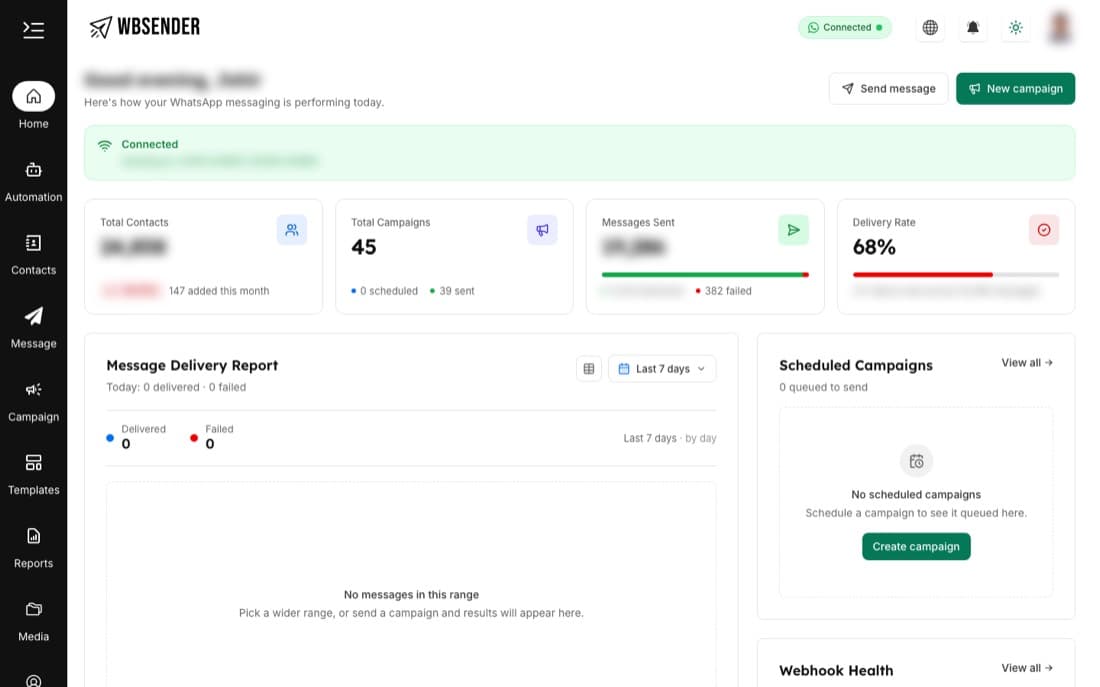Open Message in the sidebar
The width and height of the screenshot is (1100, 687).
pyautogui.click(x=33, y=328)
